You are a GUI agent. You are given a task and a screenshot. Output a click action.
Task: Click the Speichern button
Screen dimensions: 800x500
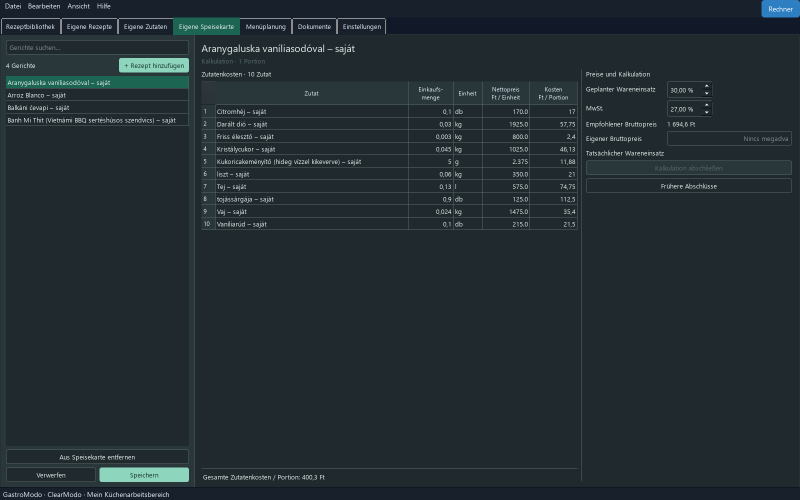[x=144, y=475]
